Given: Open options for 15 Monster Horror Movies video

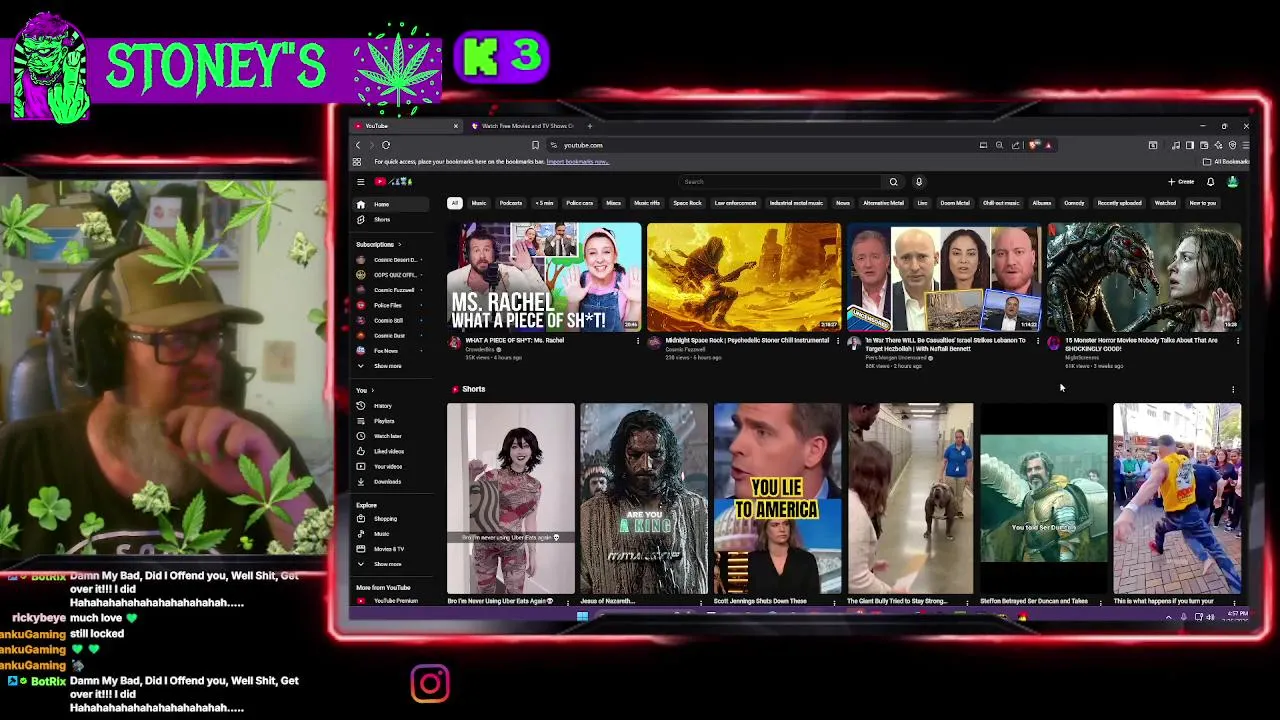Looking at the screenshot, I should coord(1238,341).
